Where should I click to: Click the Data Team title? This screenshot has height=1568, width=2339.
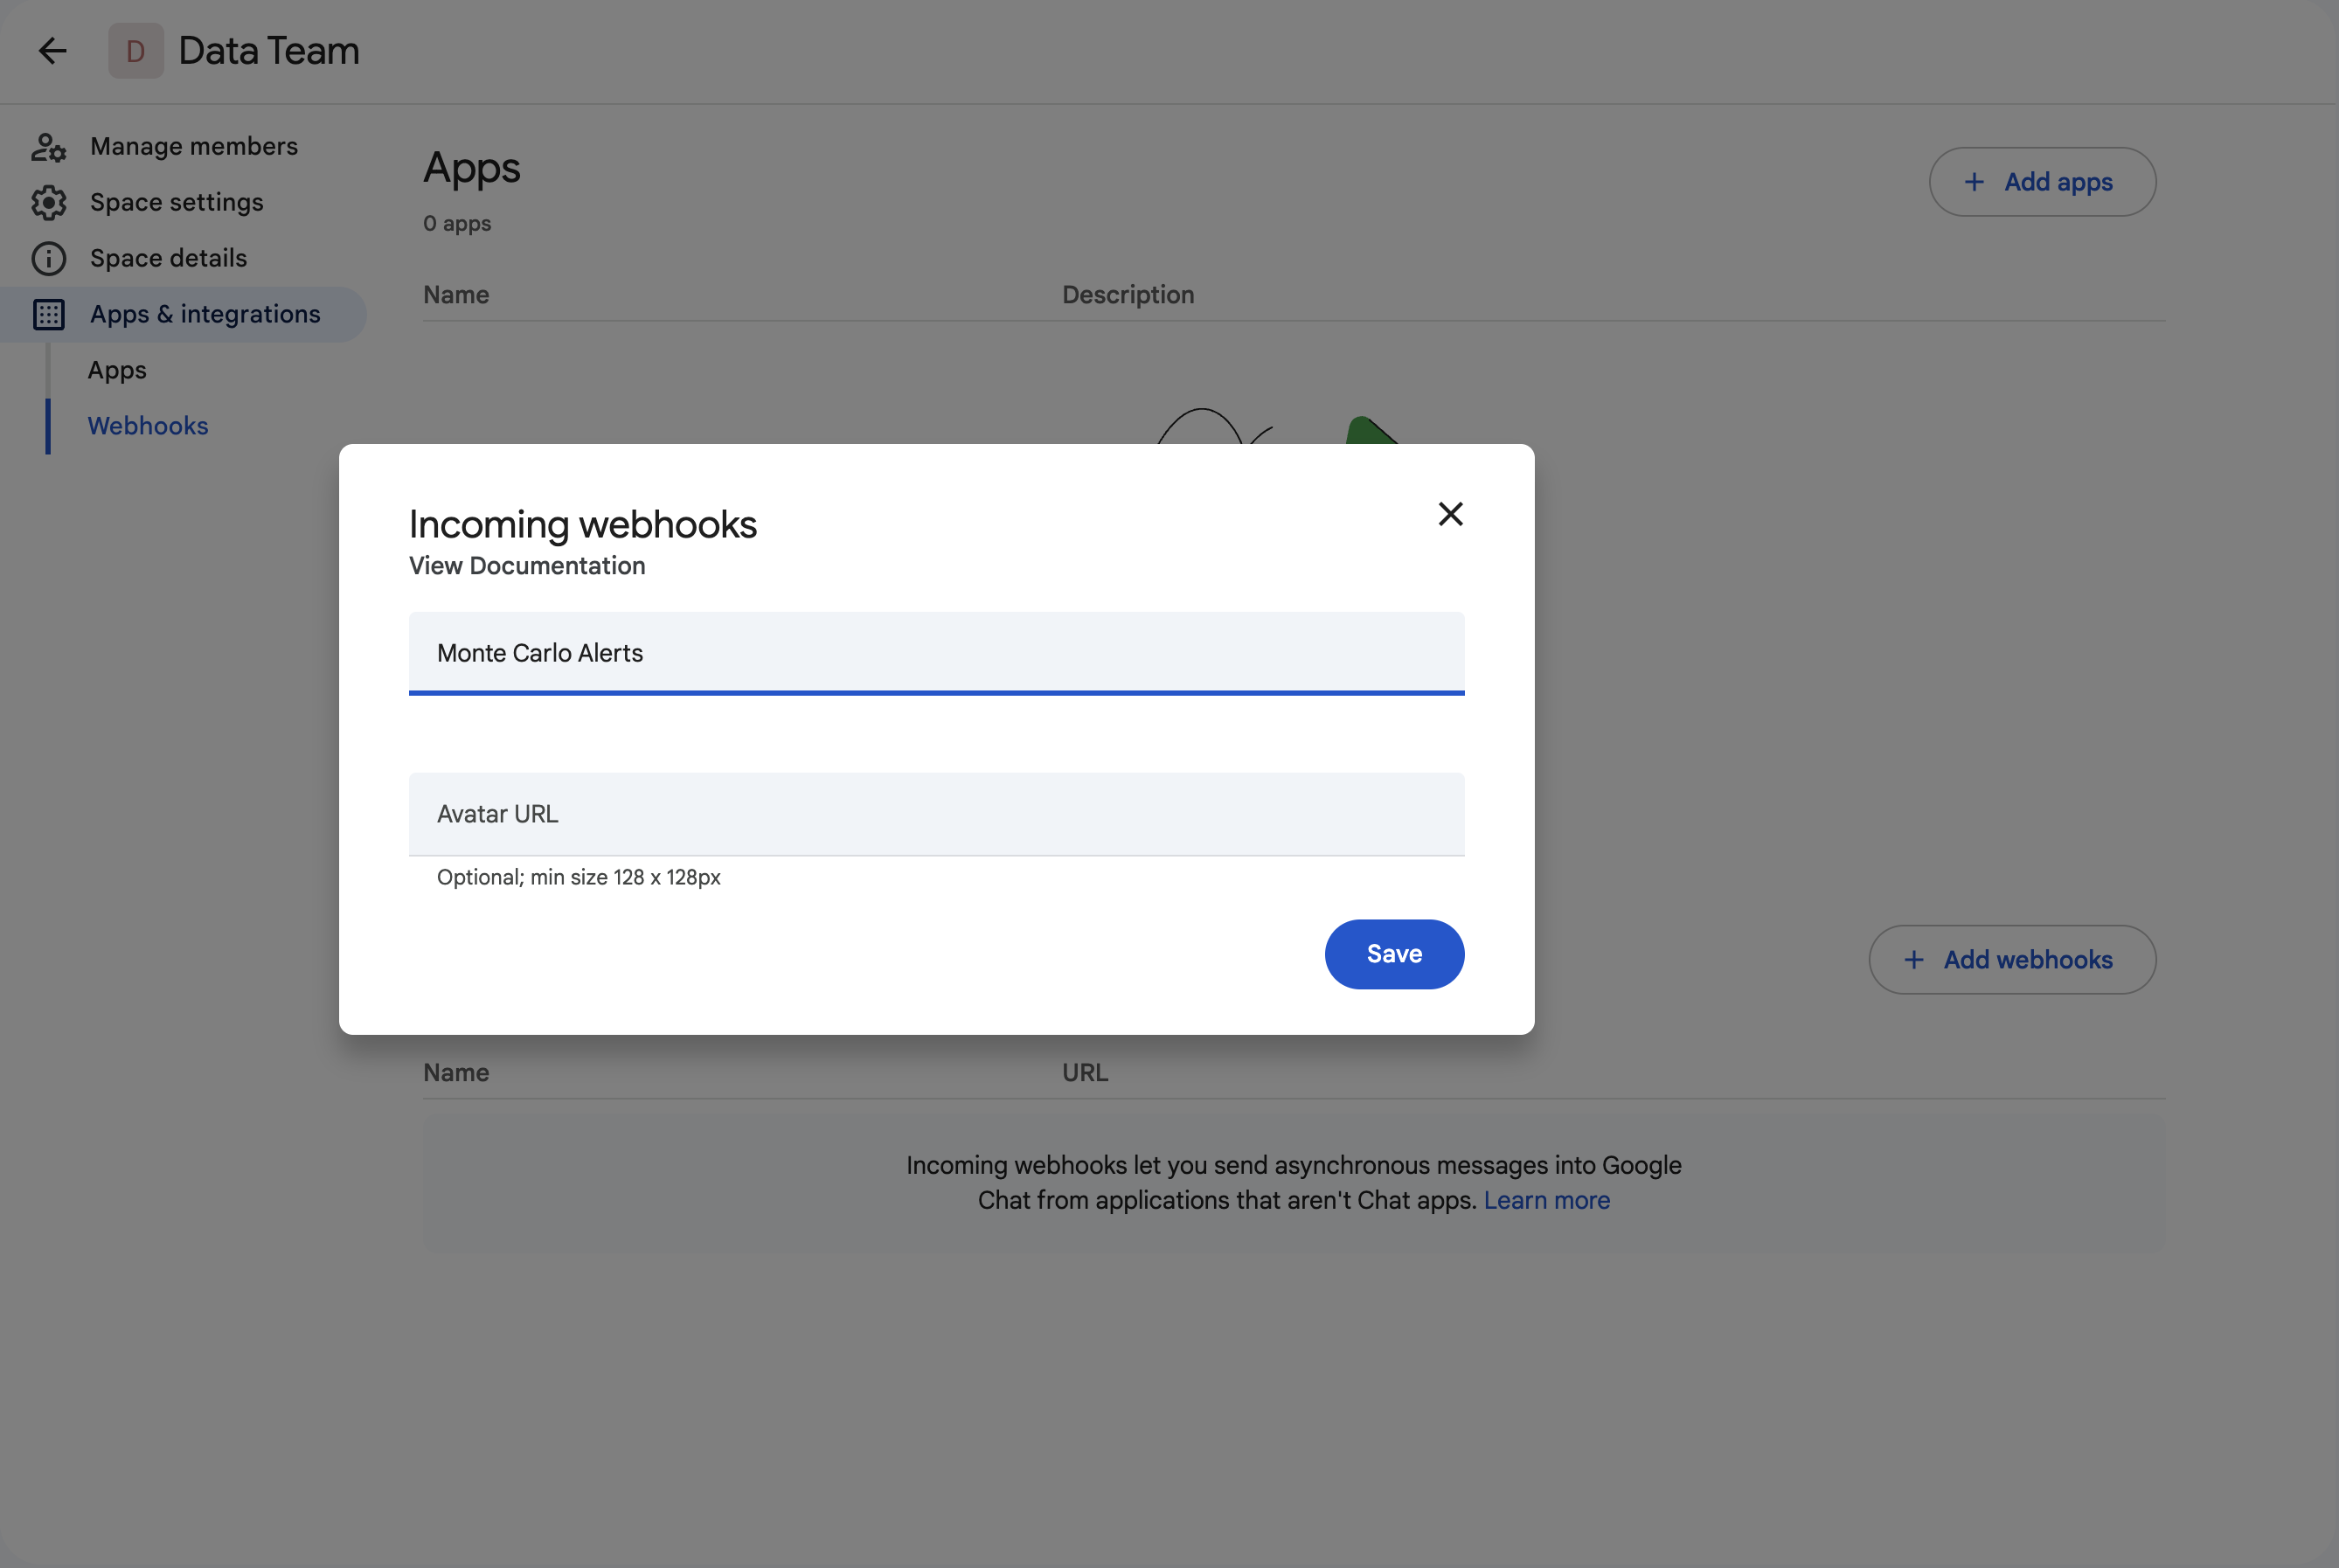pyautogui.click(x=269, y=51)
